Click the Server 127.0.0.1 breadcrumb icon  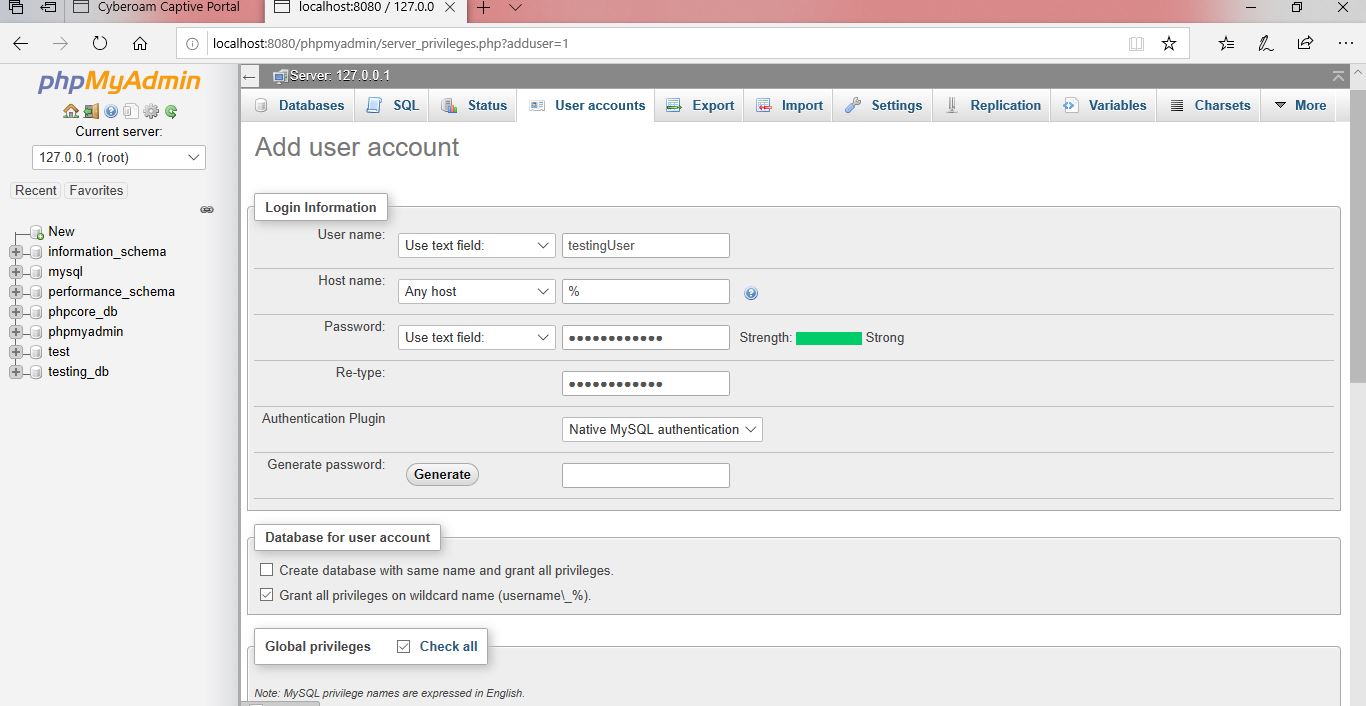click(x=281, y=76)
